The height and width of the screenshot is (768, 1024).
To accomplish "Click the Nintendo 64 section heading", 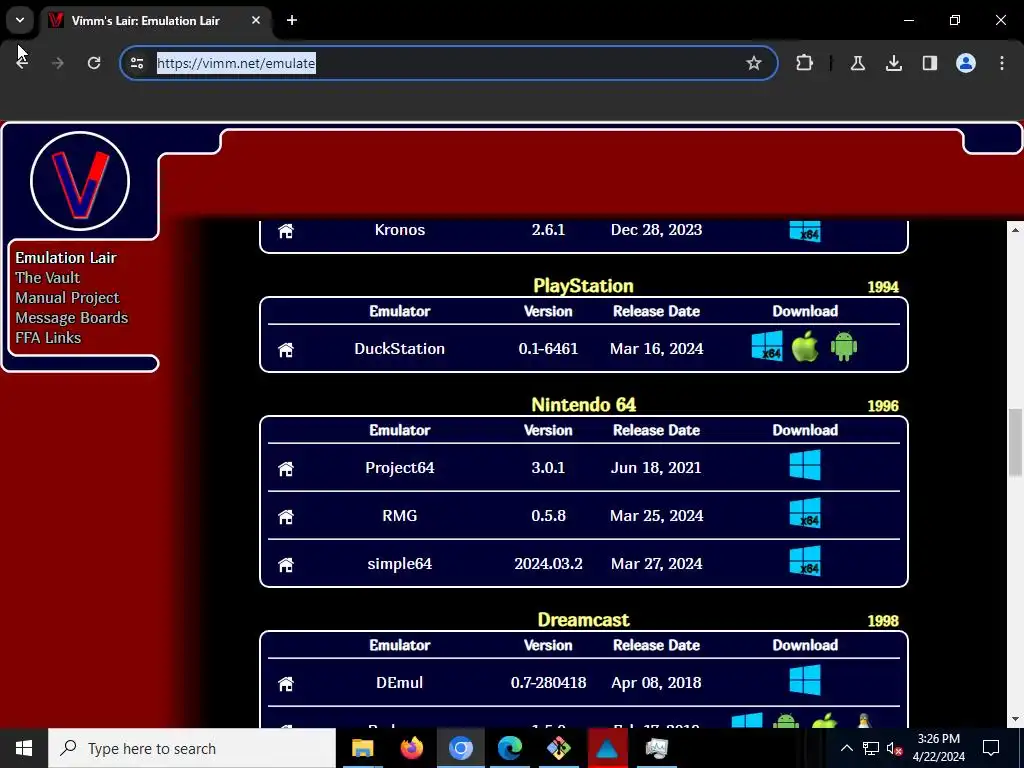I will (583, 405).
